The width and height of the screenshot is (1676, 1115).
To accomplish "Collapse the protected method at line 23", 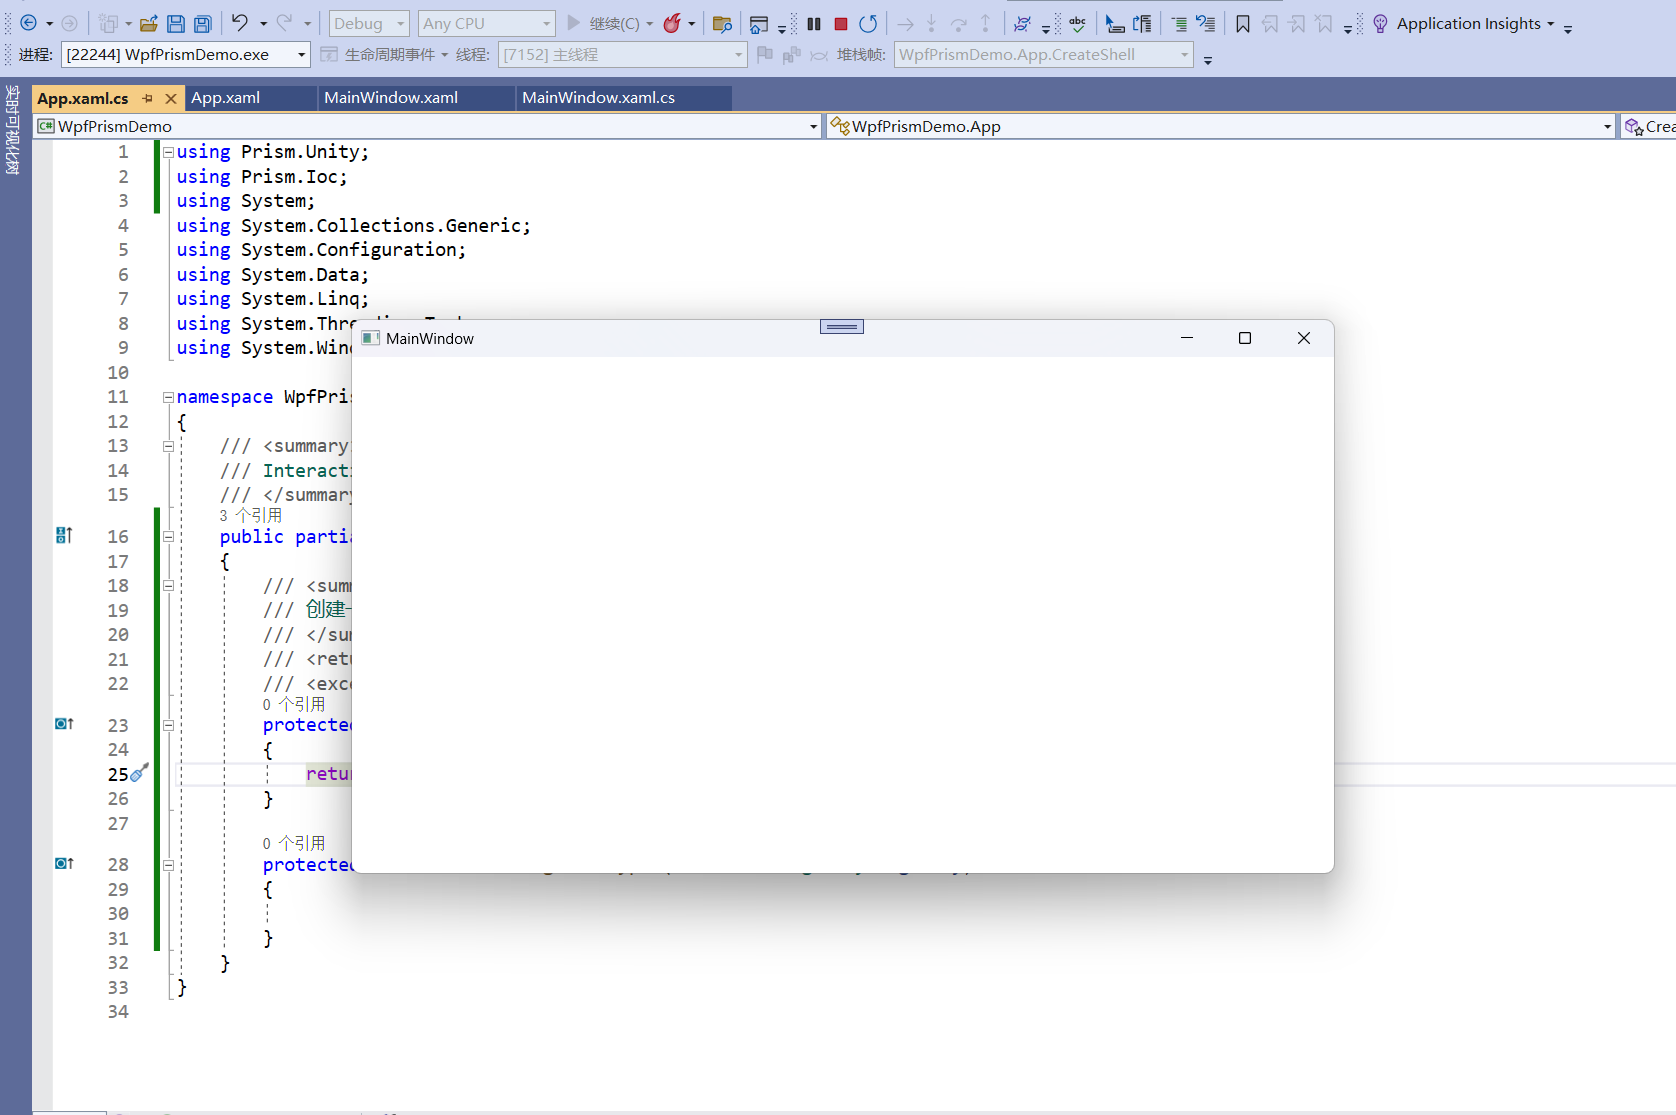I will 168,725.
